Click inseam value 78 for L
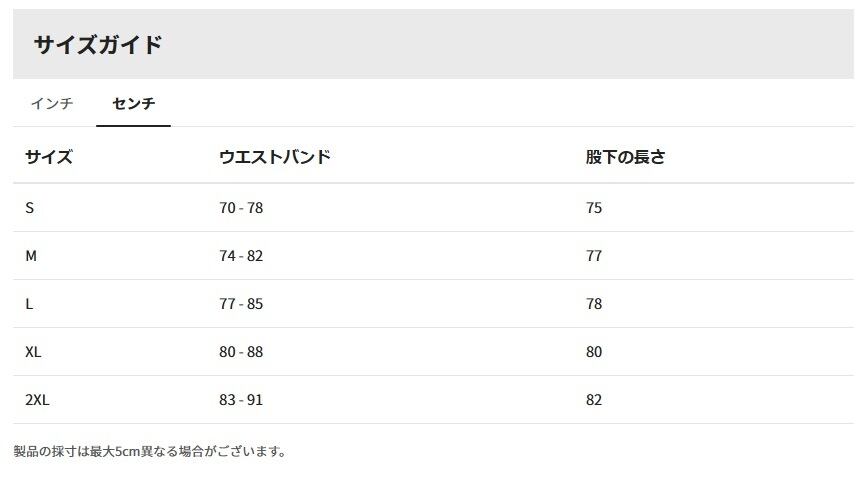The image size is (867, 490). point(594,304)
